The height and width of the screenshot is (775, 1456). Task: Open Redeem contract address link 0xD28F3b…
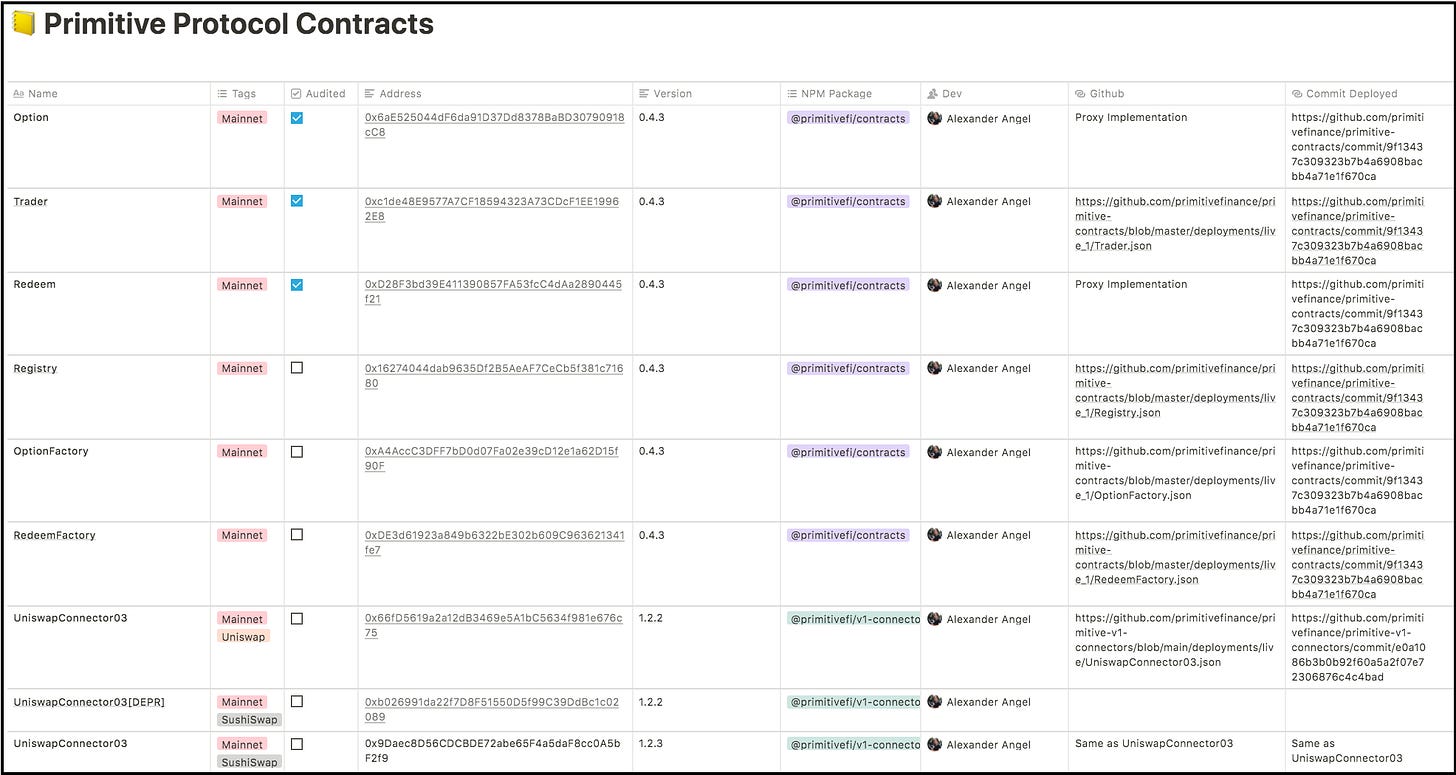pos(493,292)
